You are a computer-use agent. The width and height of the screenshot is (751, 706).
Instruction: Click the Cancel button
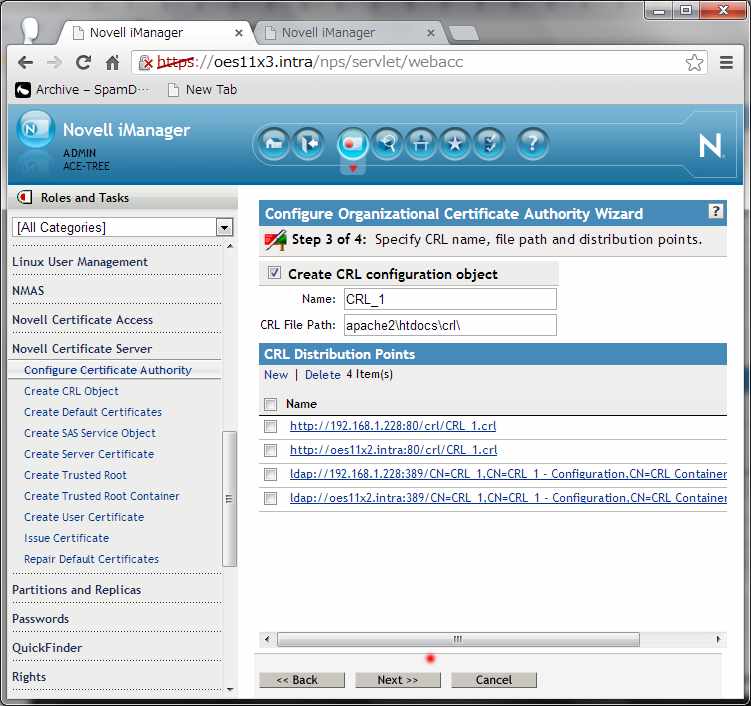494,680
